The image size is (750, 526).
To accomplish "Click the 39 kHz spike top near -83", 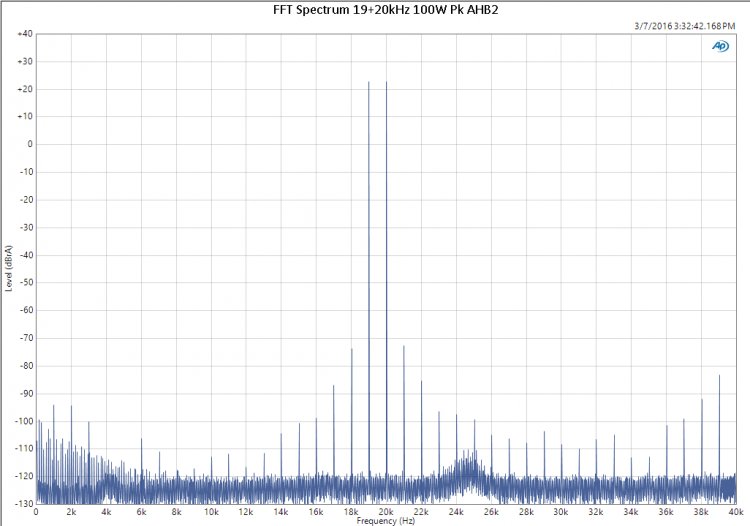I will tap(719, 376).
